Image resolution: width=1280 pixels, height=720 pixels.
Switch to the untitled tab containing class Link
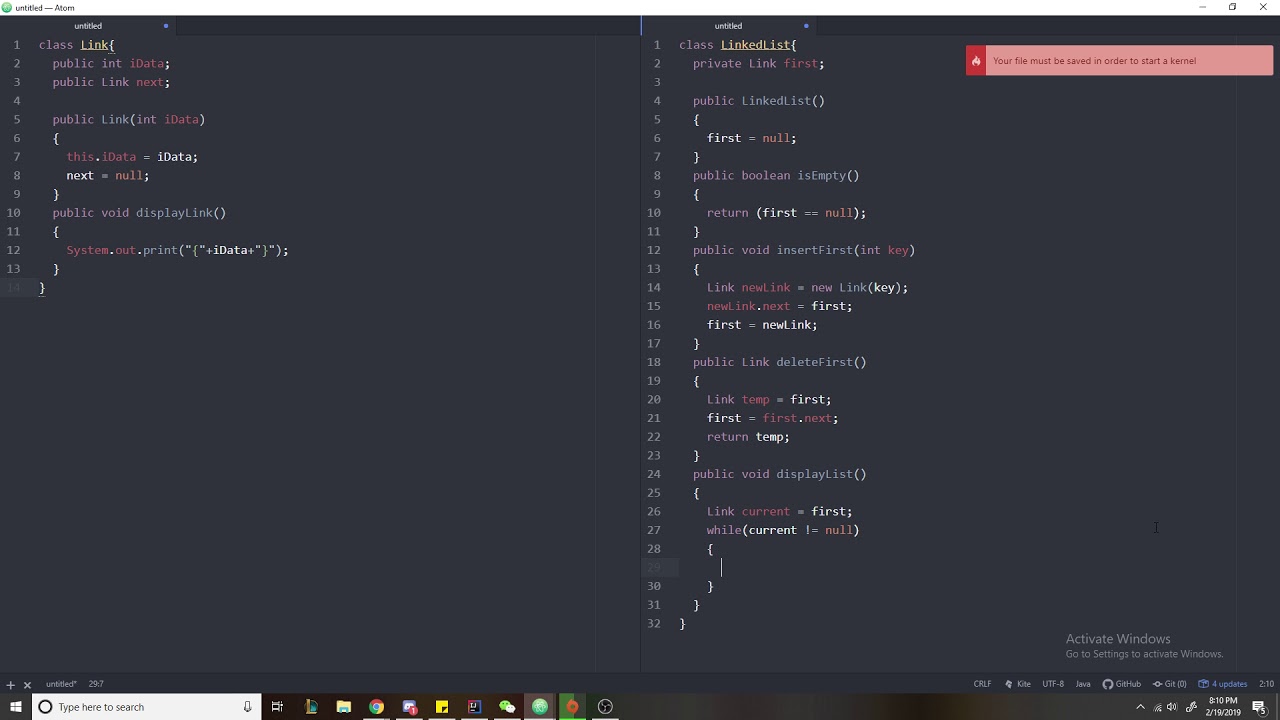[x=88, y=26]
